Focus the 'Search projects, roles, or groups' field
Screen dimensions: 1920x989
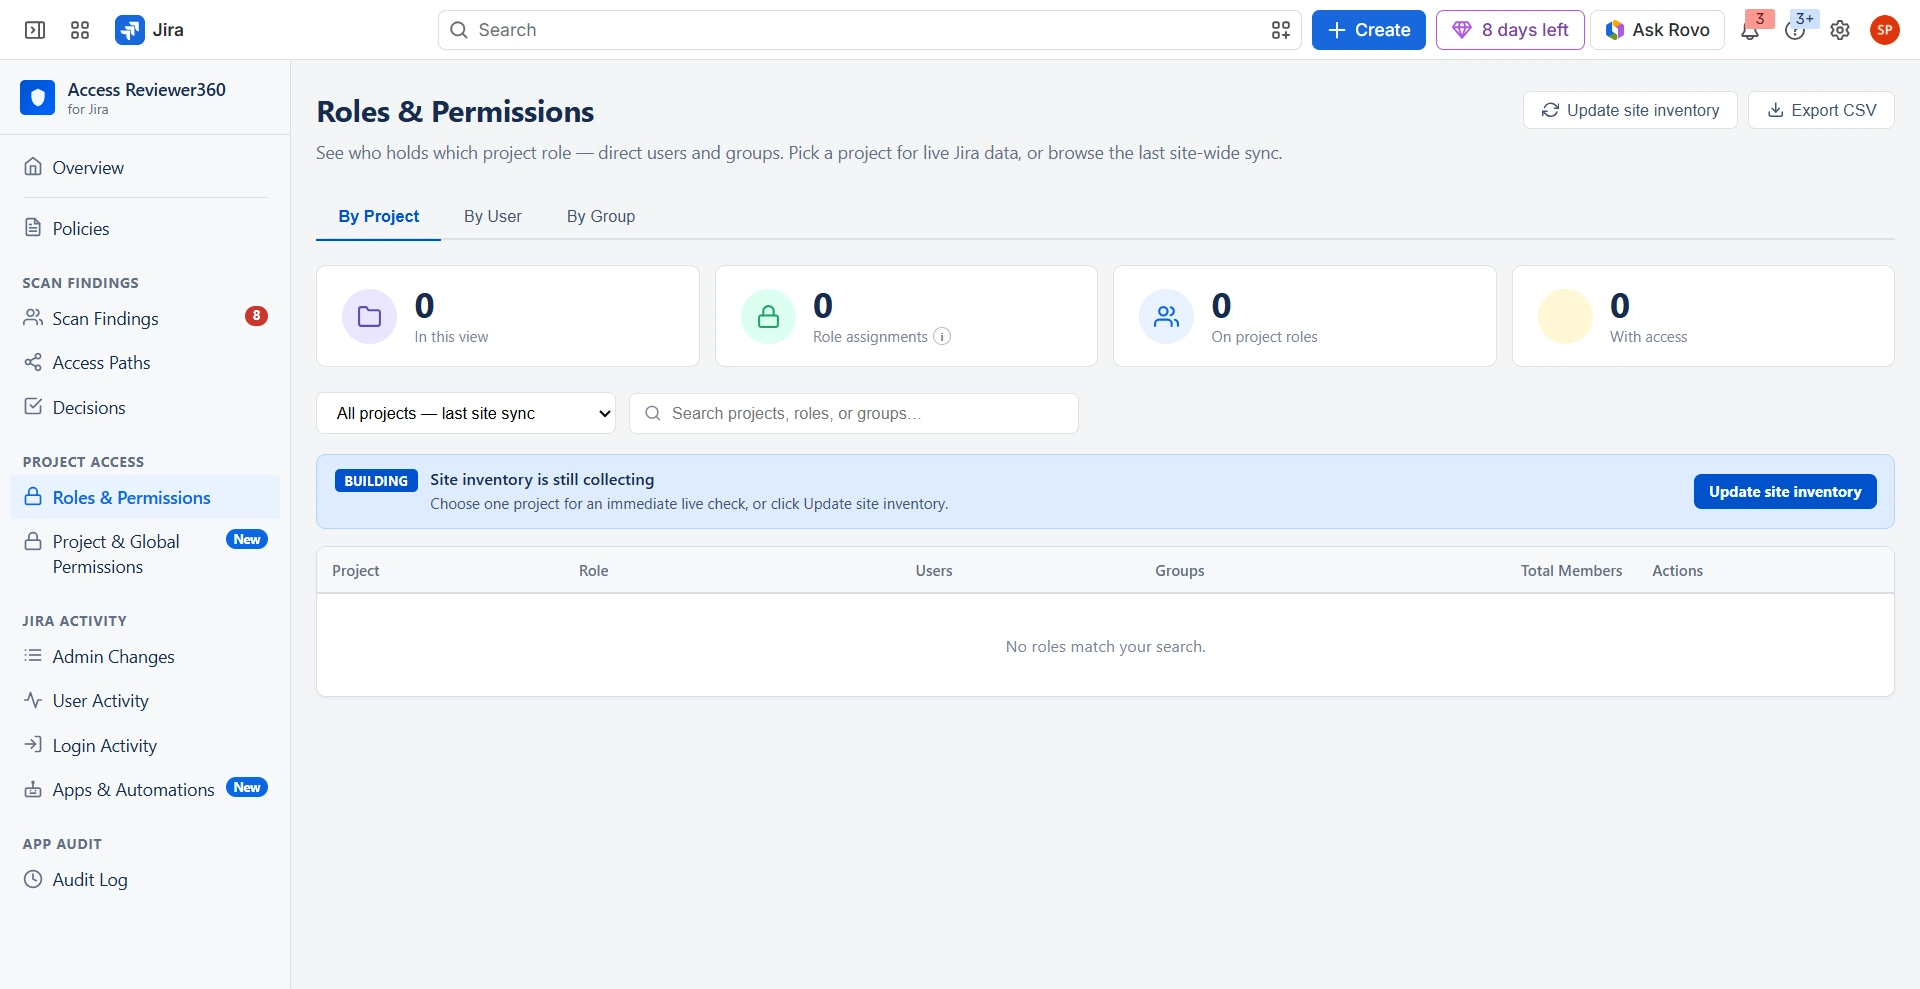[853, 413]
